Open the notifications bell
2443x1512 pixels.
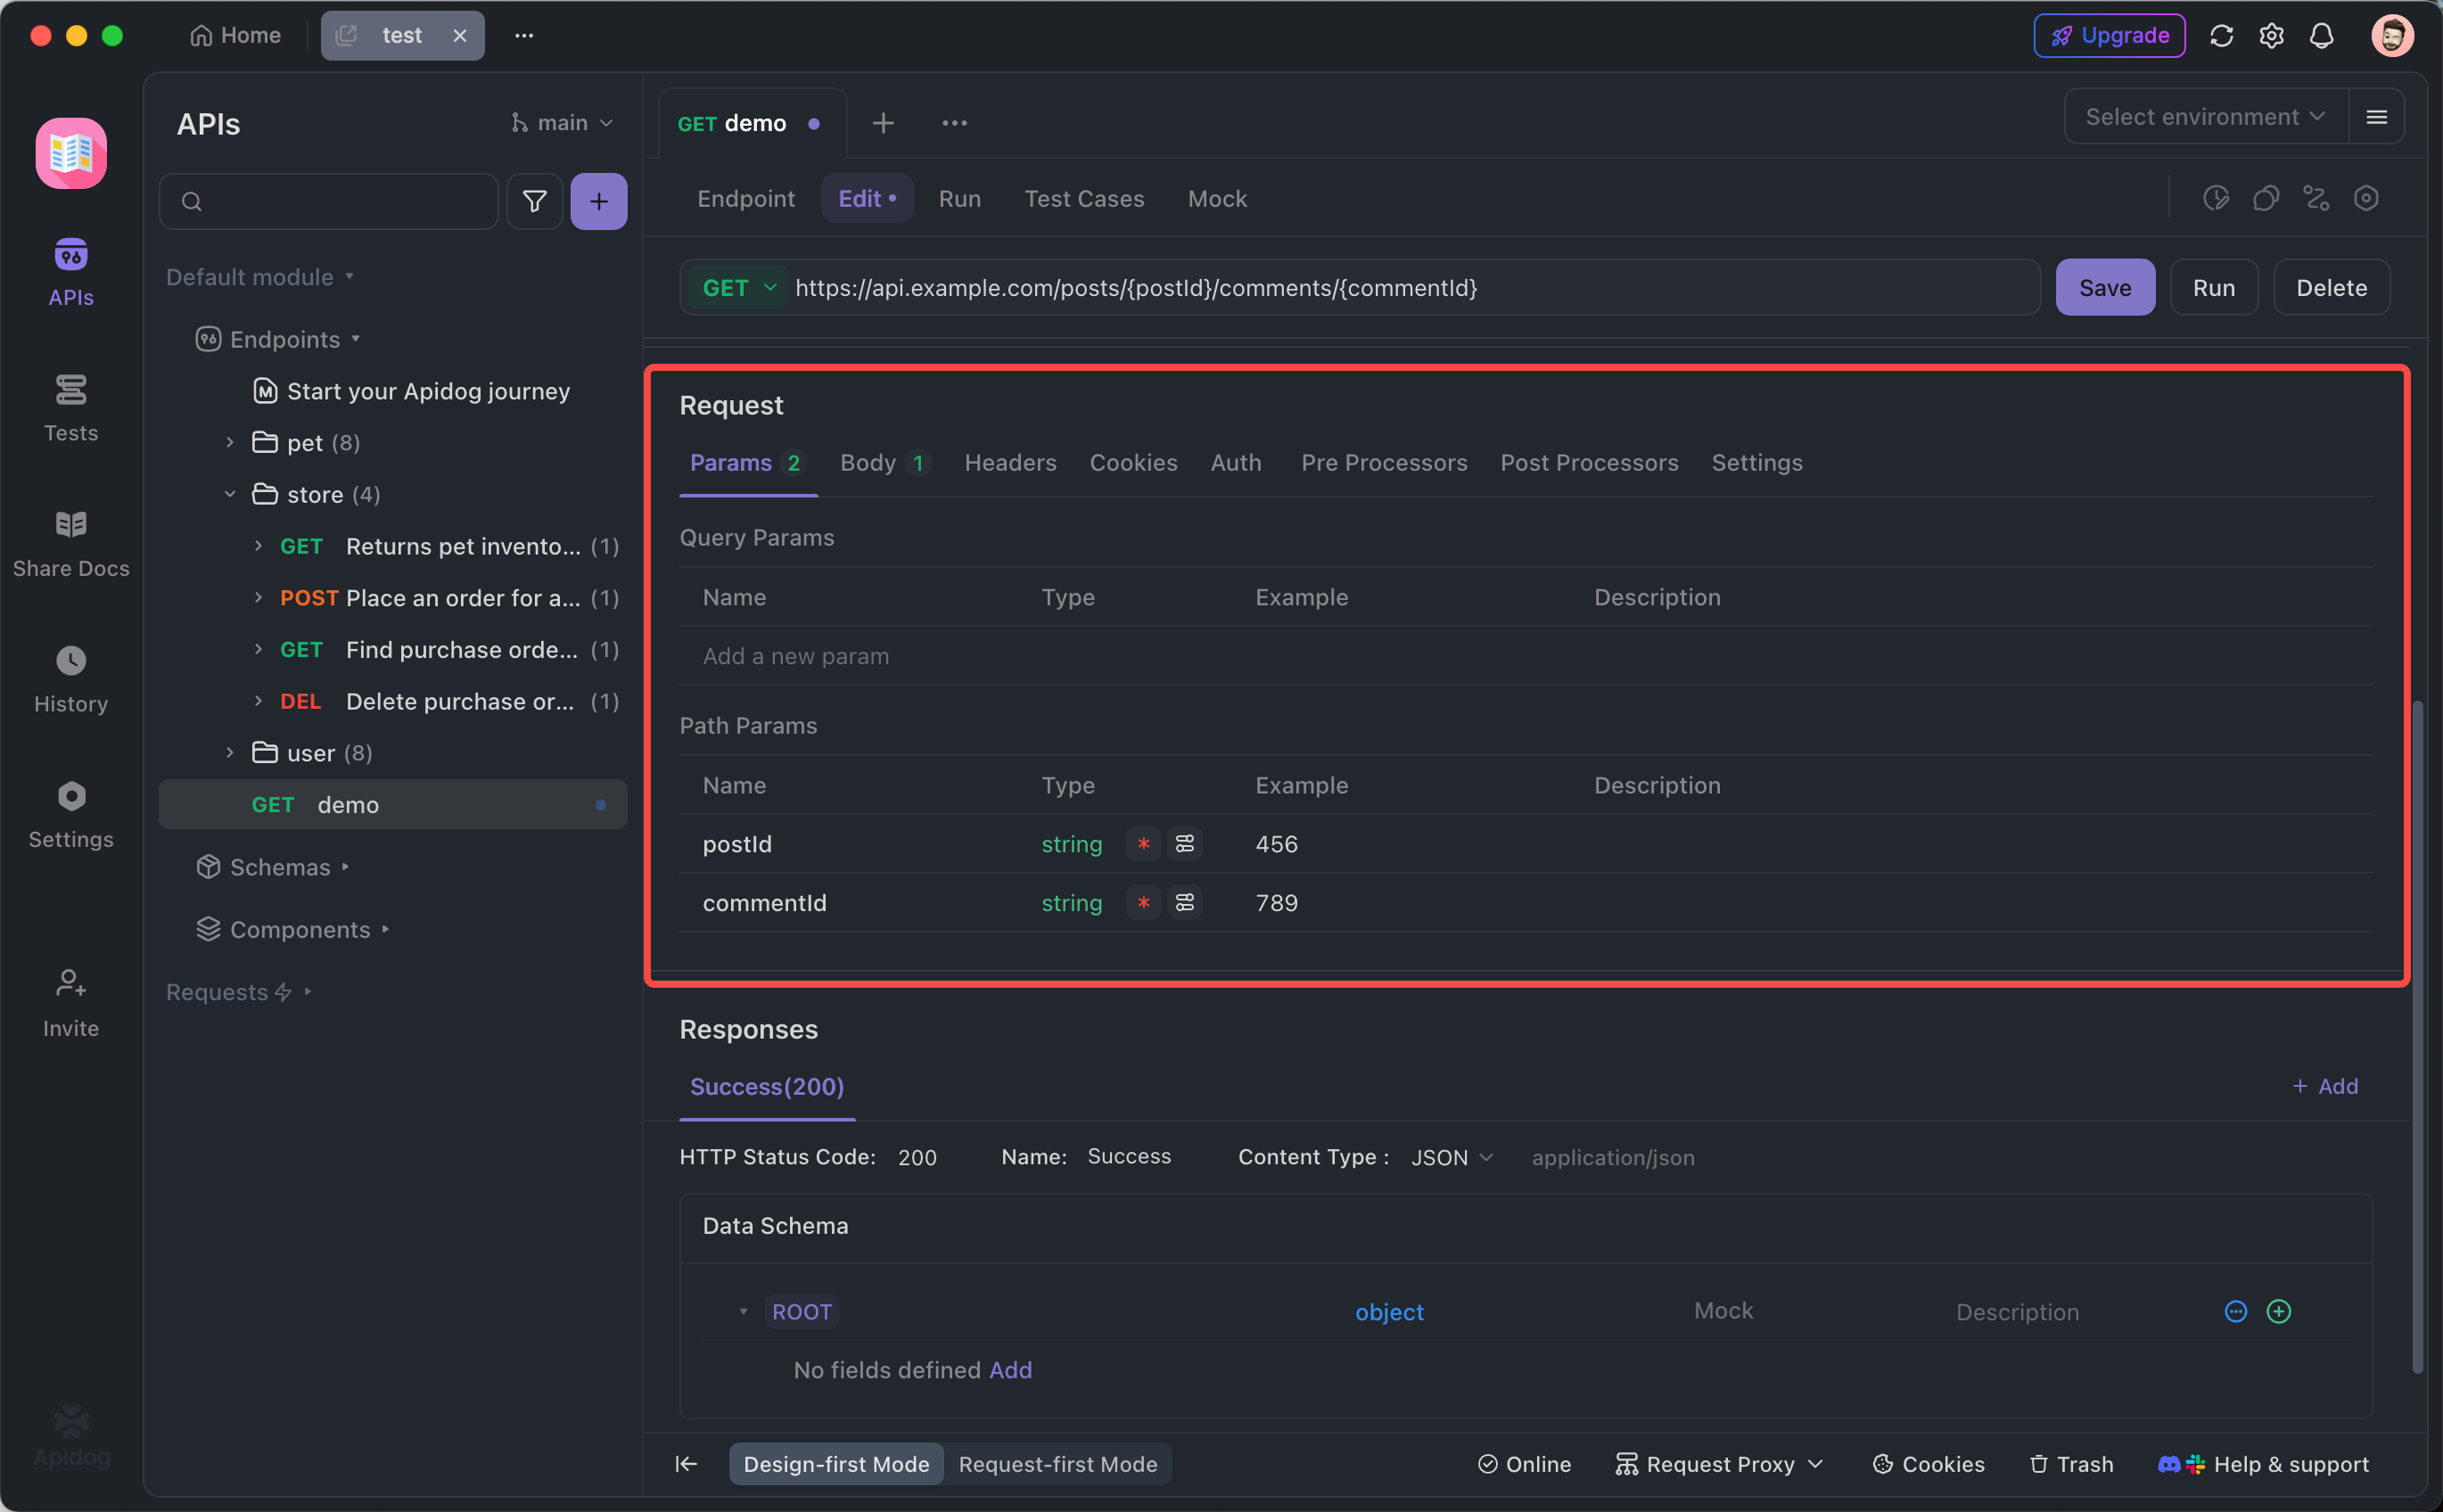(x=2321, y=36)
